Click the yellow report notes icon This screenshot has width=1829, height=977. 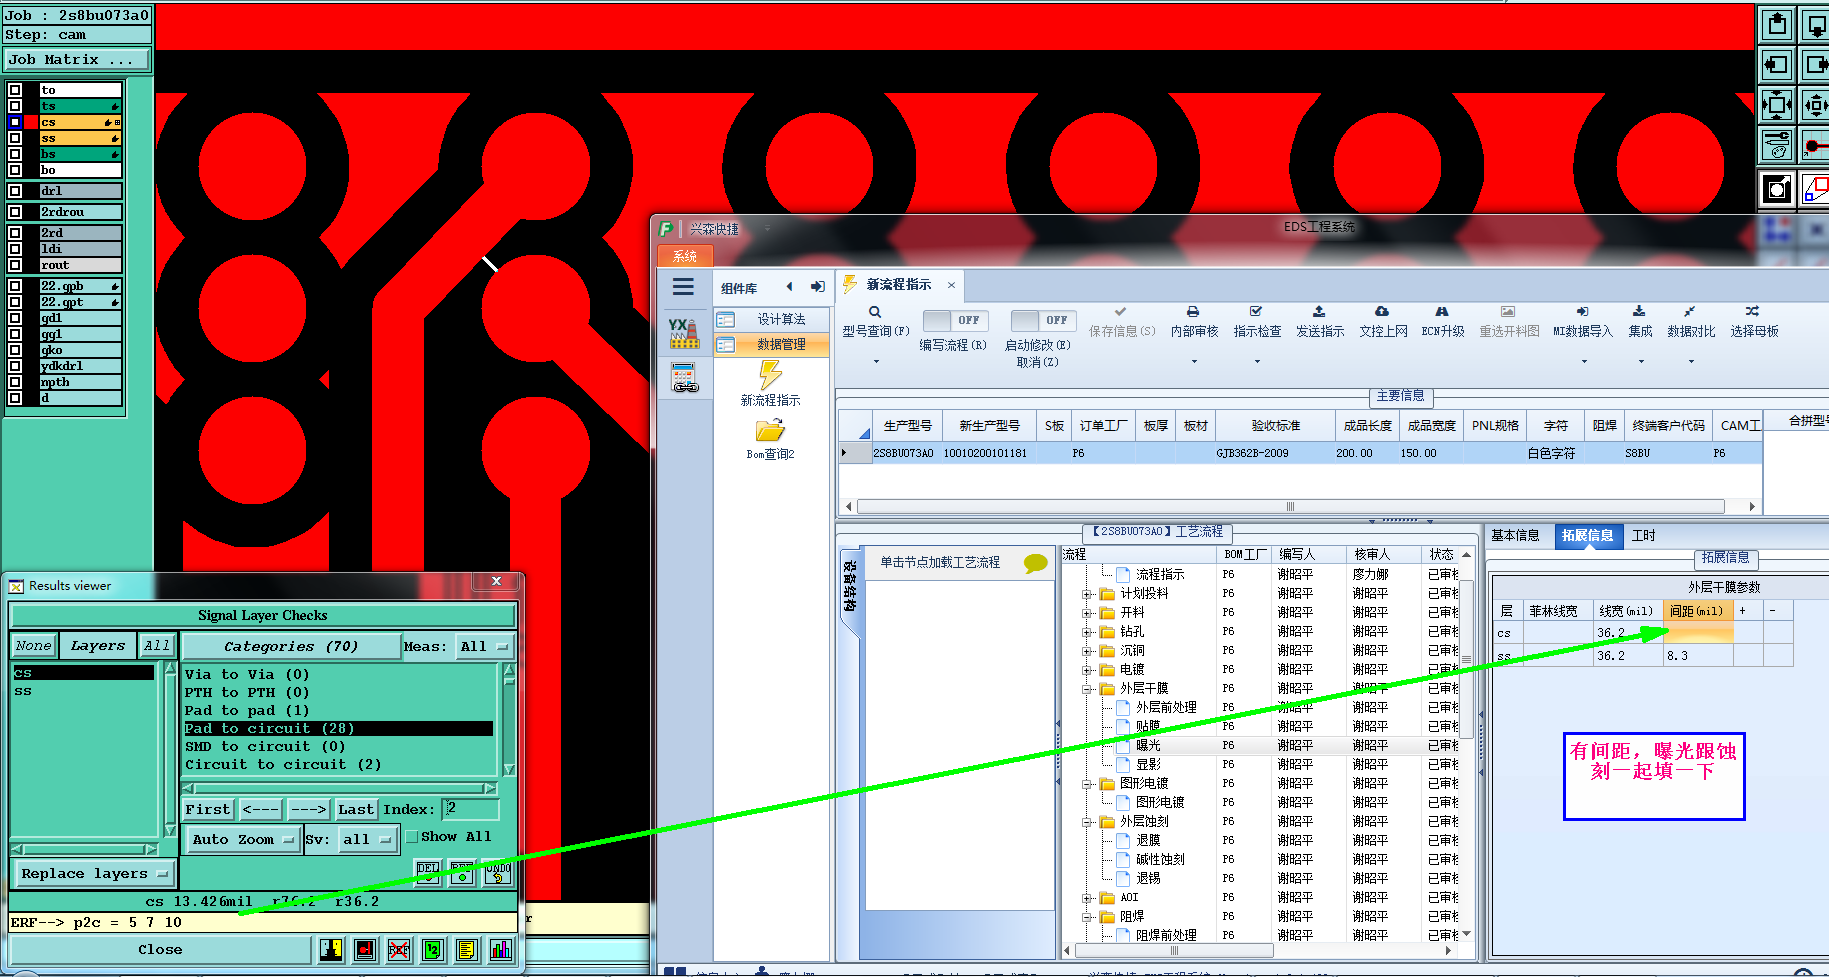point(466,950)
